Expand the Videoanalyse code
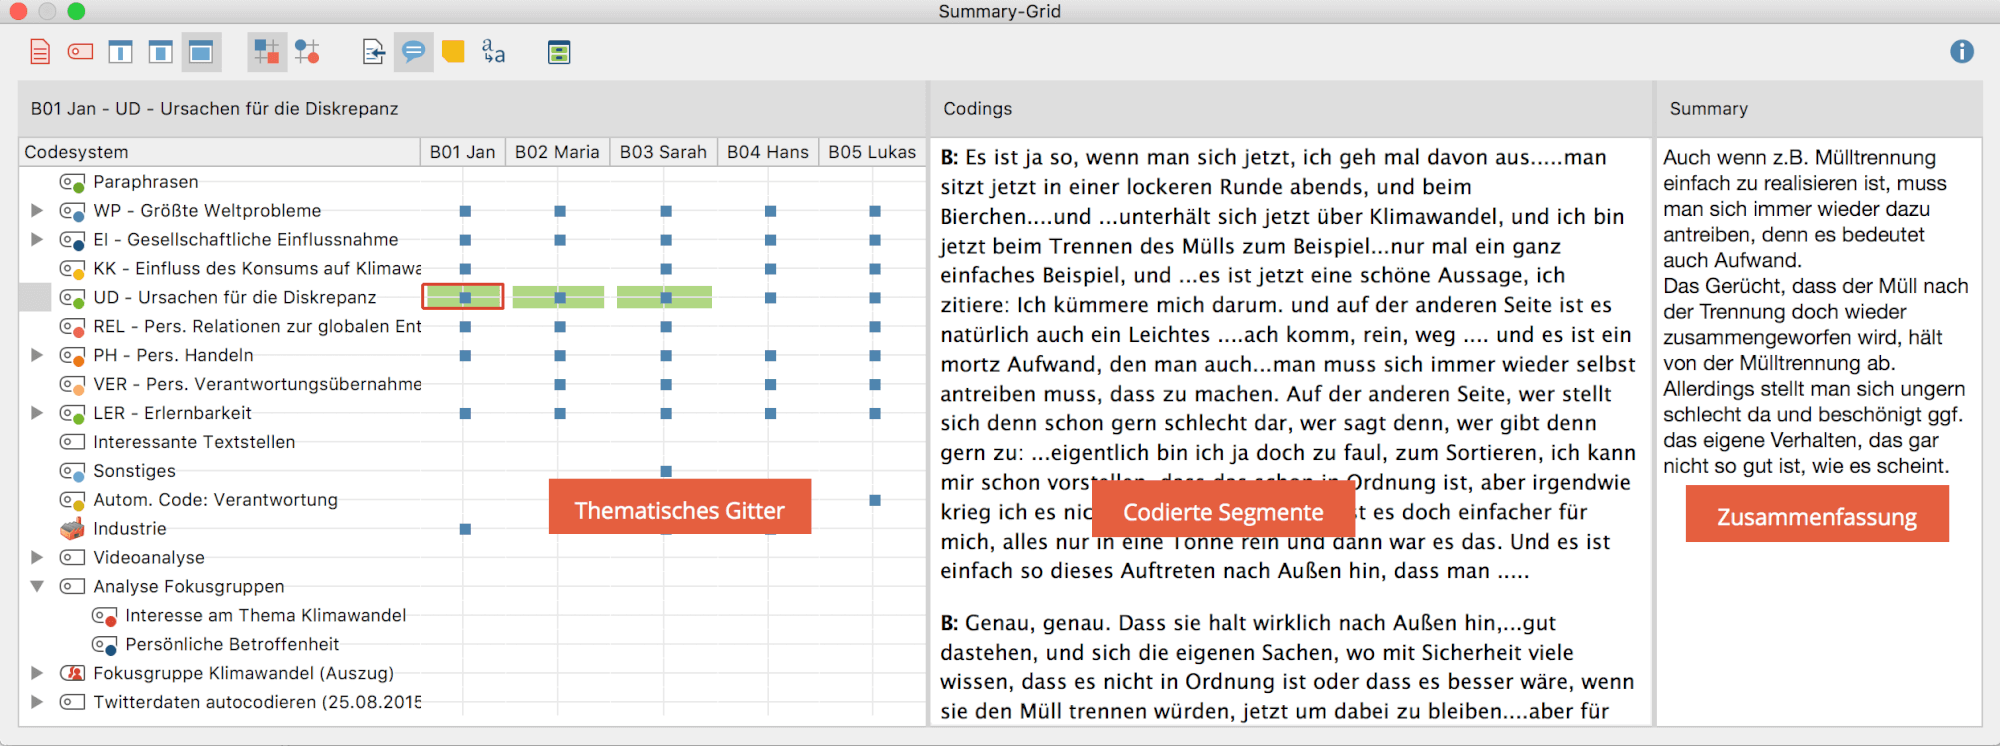This screenshot has height=746, width=2000. [37, 558]
